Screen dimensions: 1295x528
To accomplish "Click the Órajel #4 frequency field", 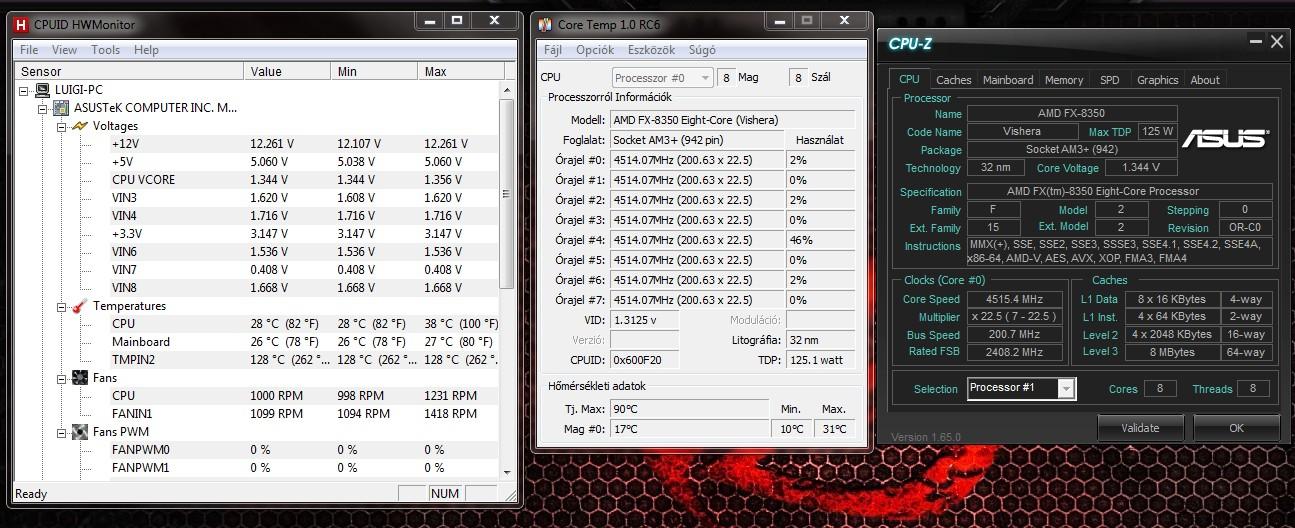I will [x=697, y=240].
